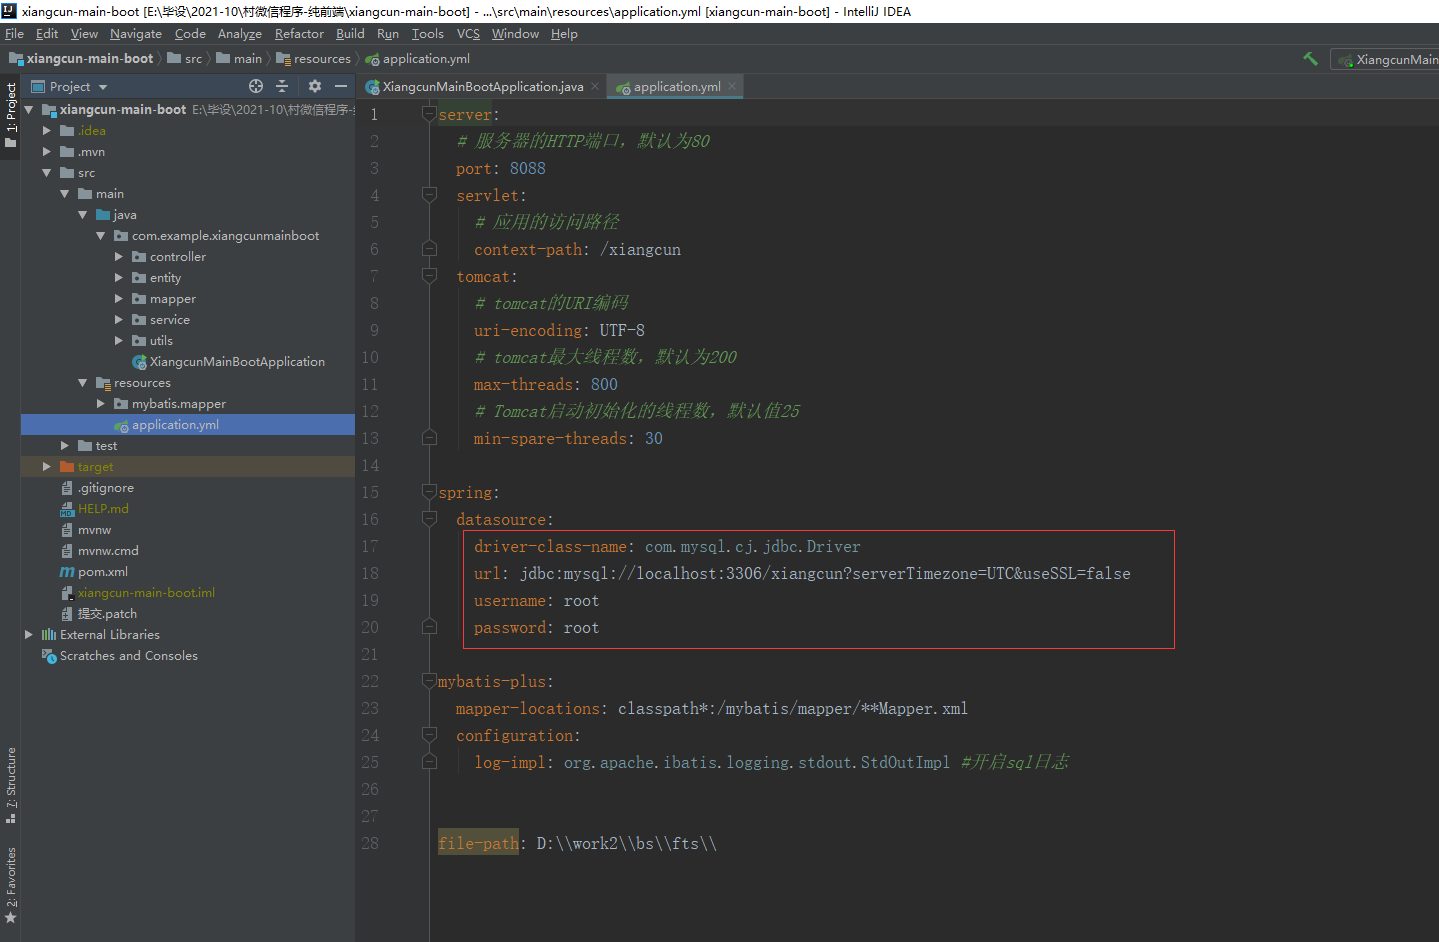Select Scratches and Consoles node
The width and height of the screenshot is (1439, 942).
pyautogui.click(x=128, y=656)
